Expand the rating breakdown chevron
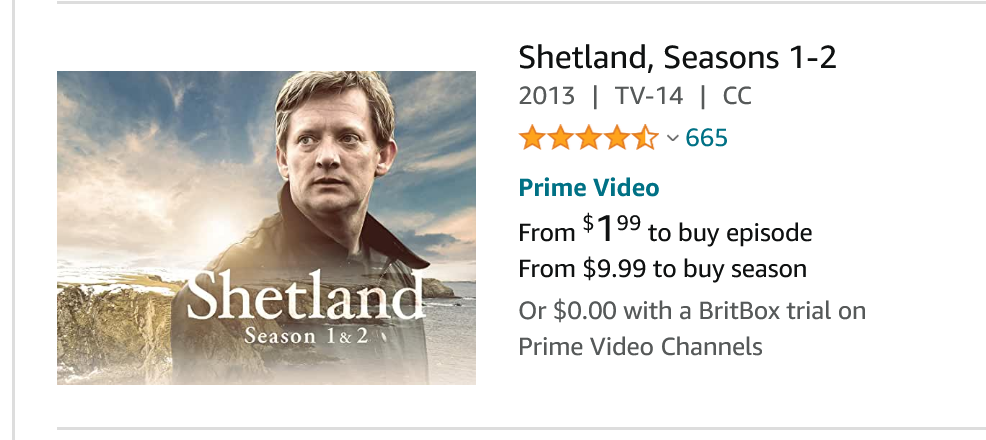Image resolution: width=986 pixels, height=440 pixels. 672,138
